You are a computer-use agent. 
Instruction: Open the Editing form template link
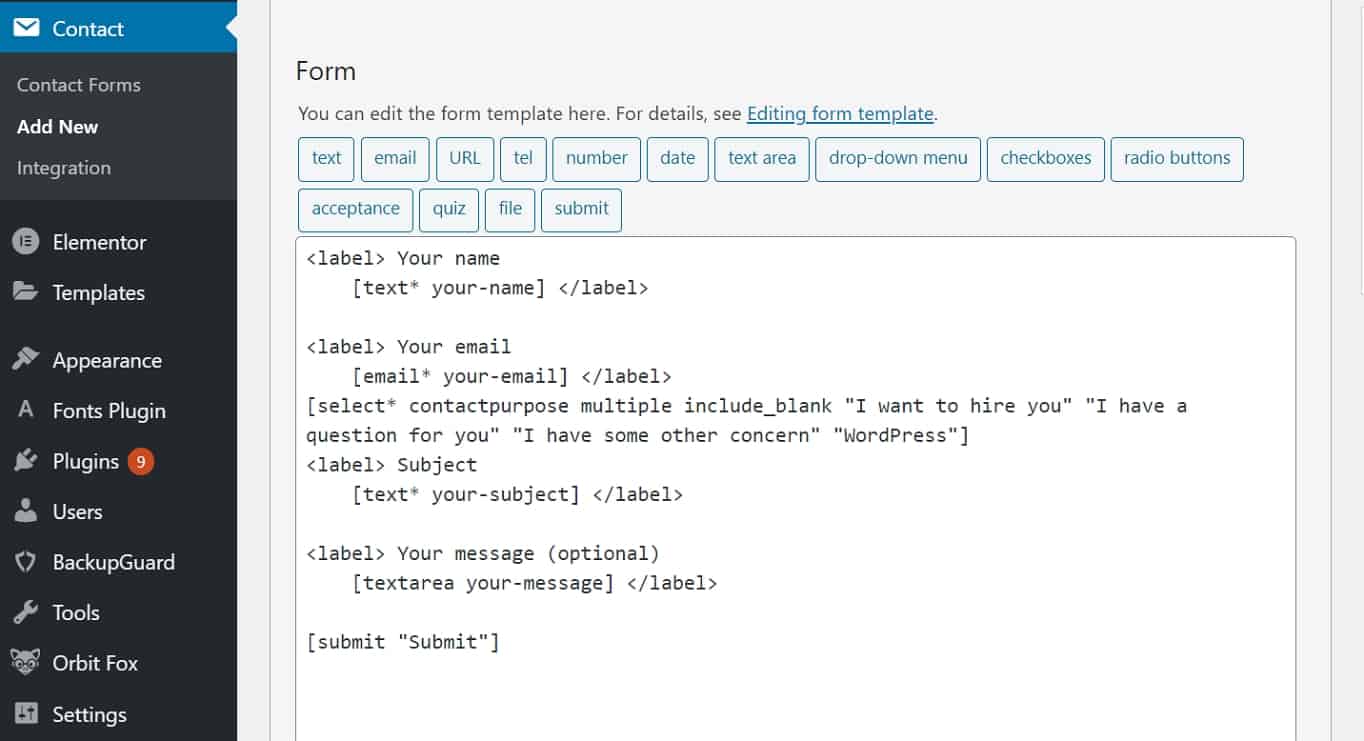[840, 114]
